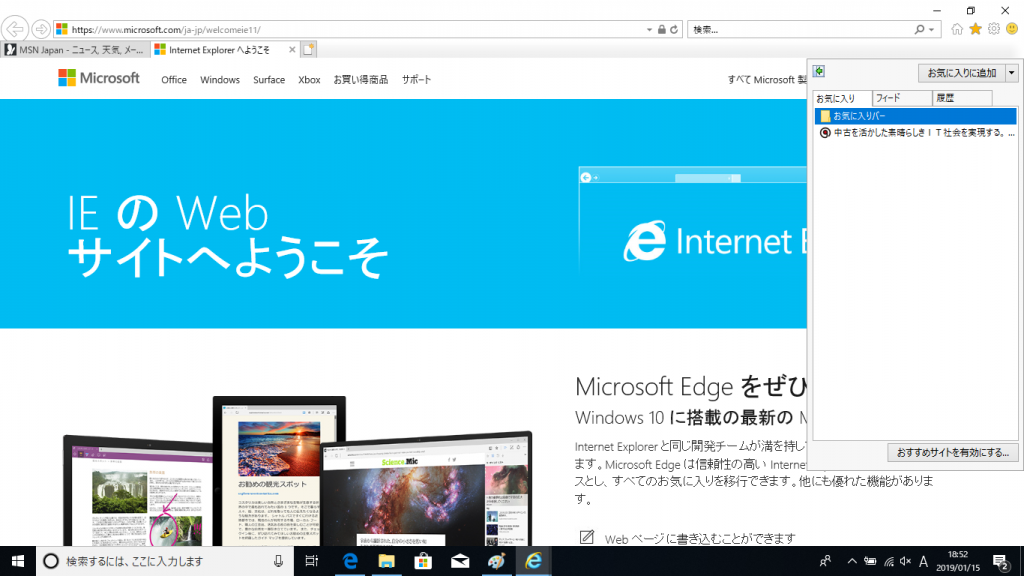This screenshot has width=1024, height=576.
Task: Refresh the page with the reload icon
Action: coord(674,29)
